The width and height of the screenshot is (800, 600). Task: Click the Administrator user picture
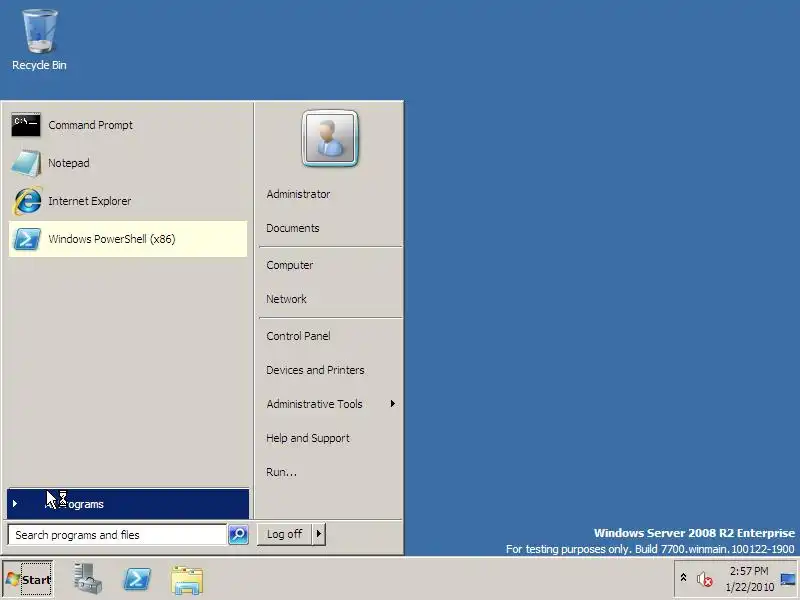click(330, 138)
